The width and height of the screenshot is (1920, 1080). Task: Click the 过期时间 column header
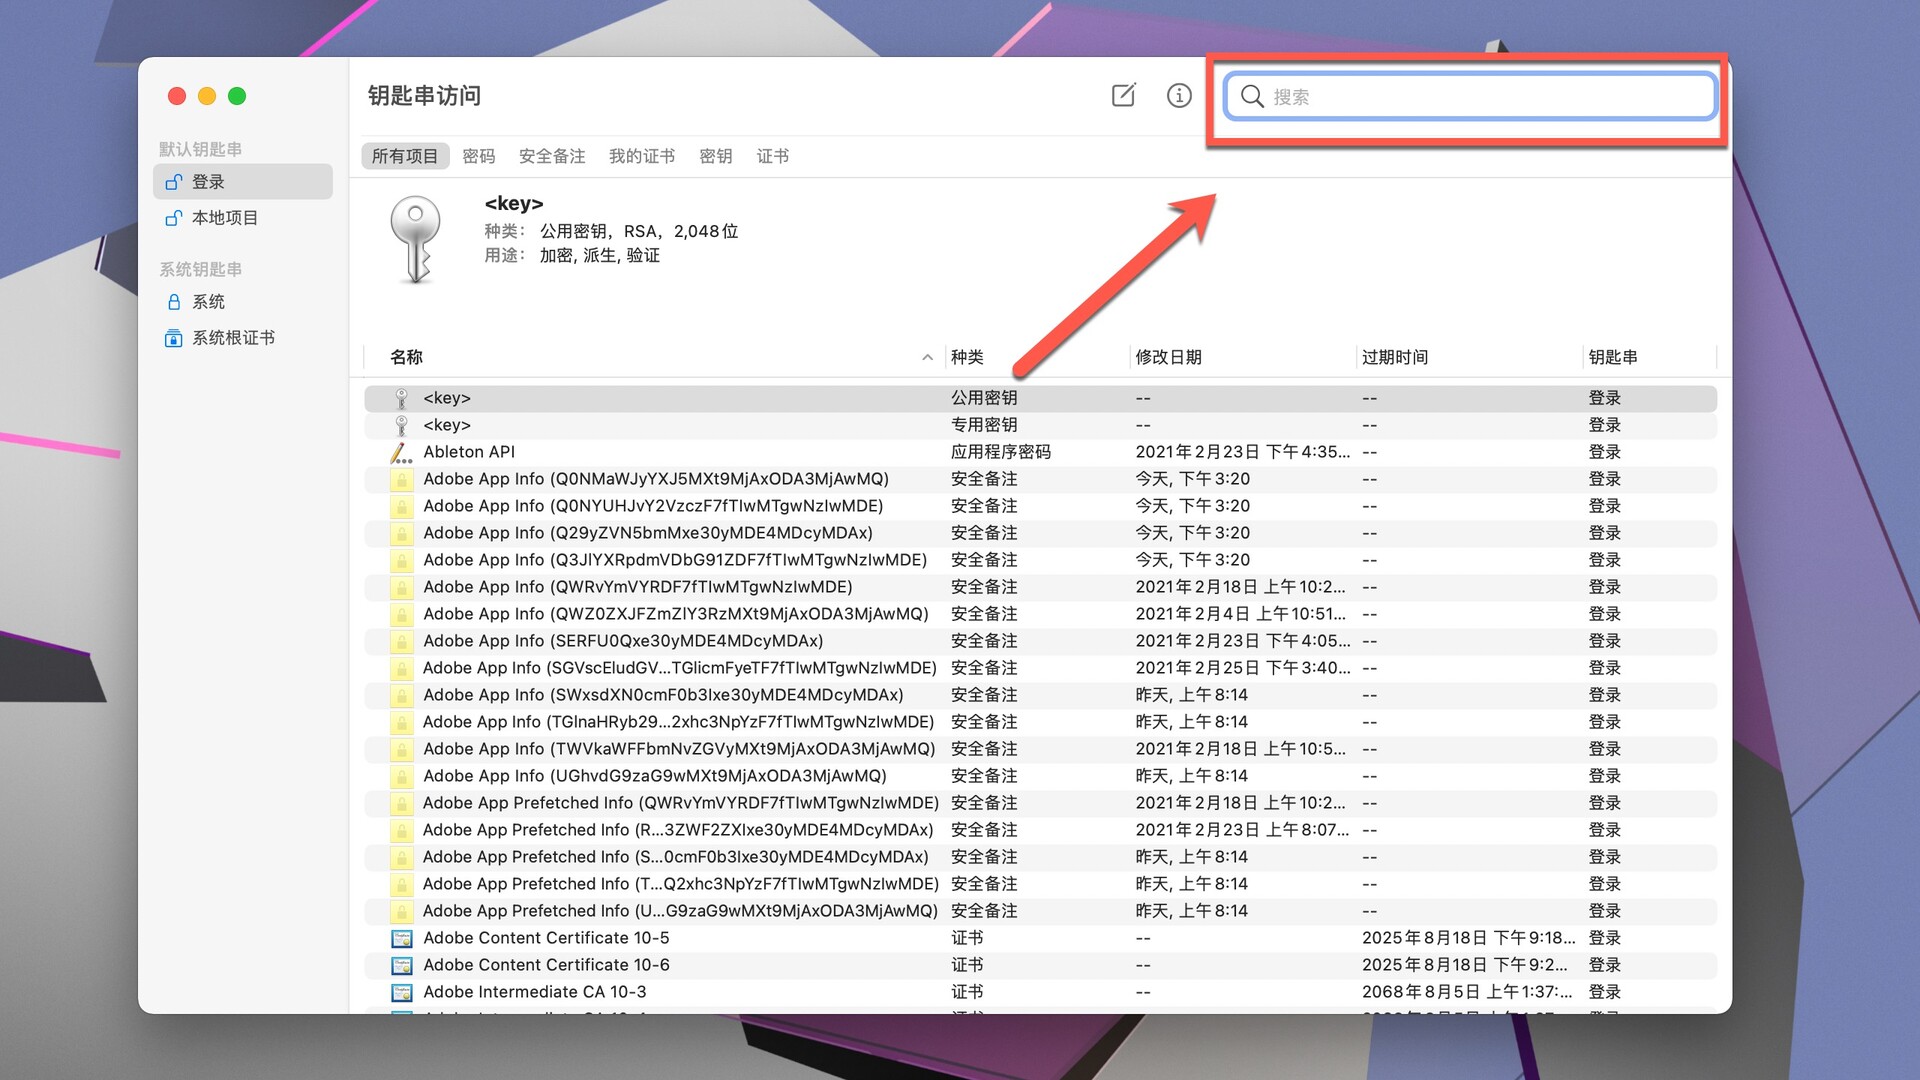(1396, 357)
